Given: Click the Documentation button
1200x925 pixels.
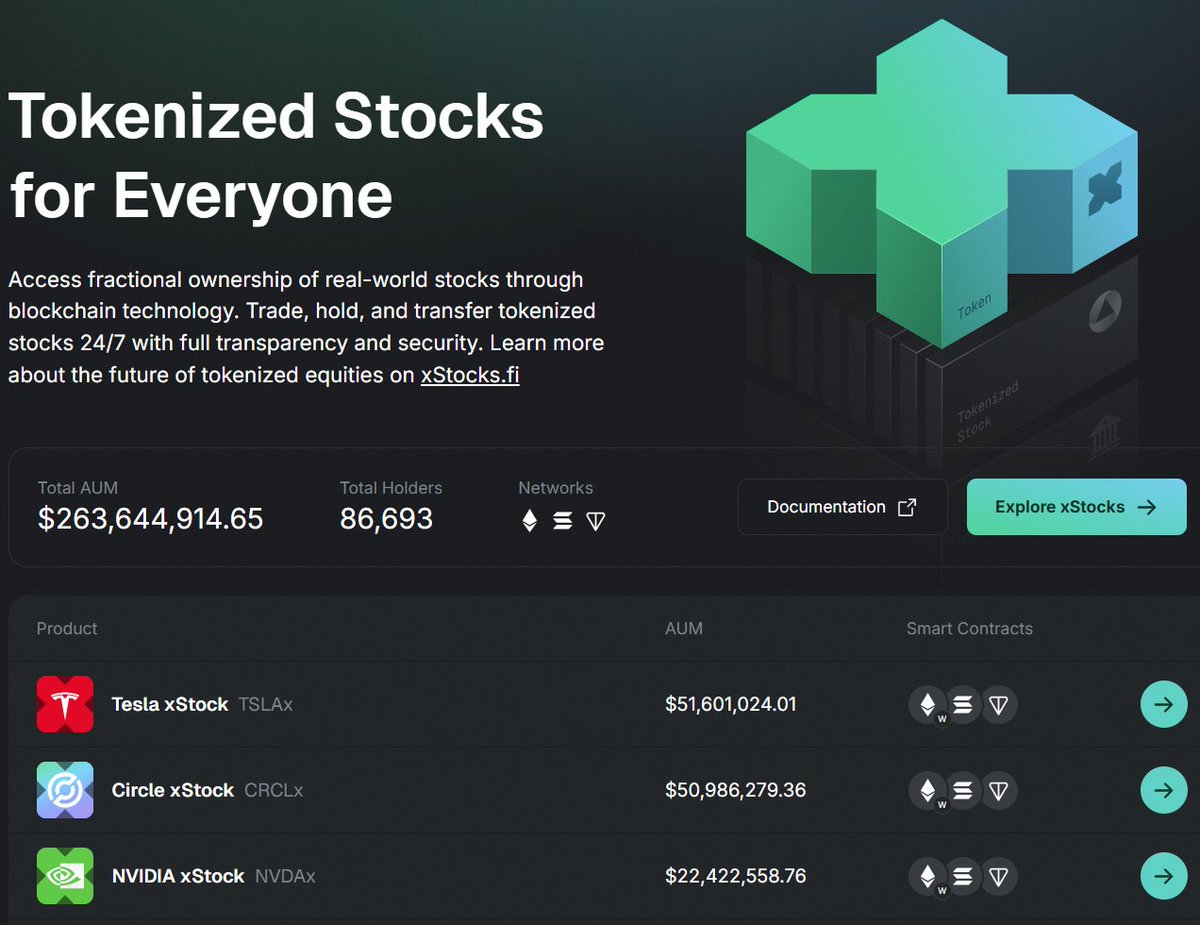Looking at the screenshot, I should click(842, 507).
